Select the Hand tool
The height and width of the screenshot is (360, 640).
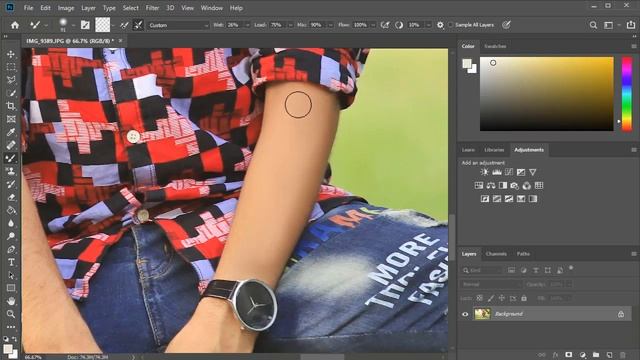[x=11, y=301]
